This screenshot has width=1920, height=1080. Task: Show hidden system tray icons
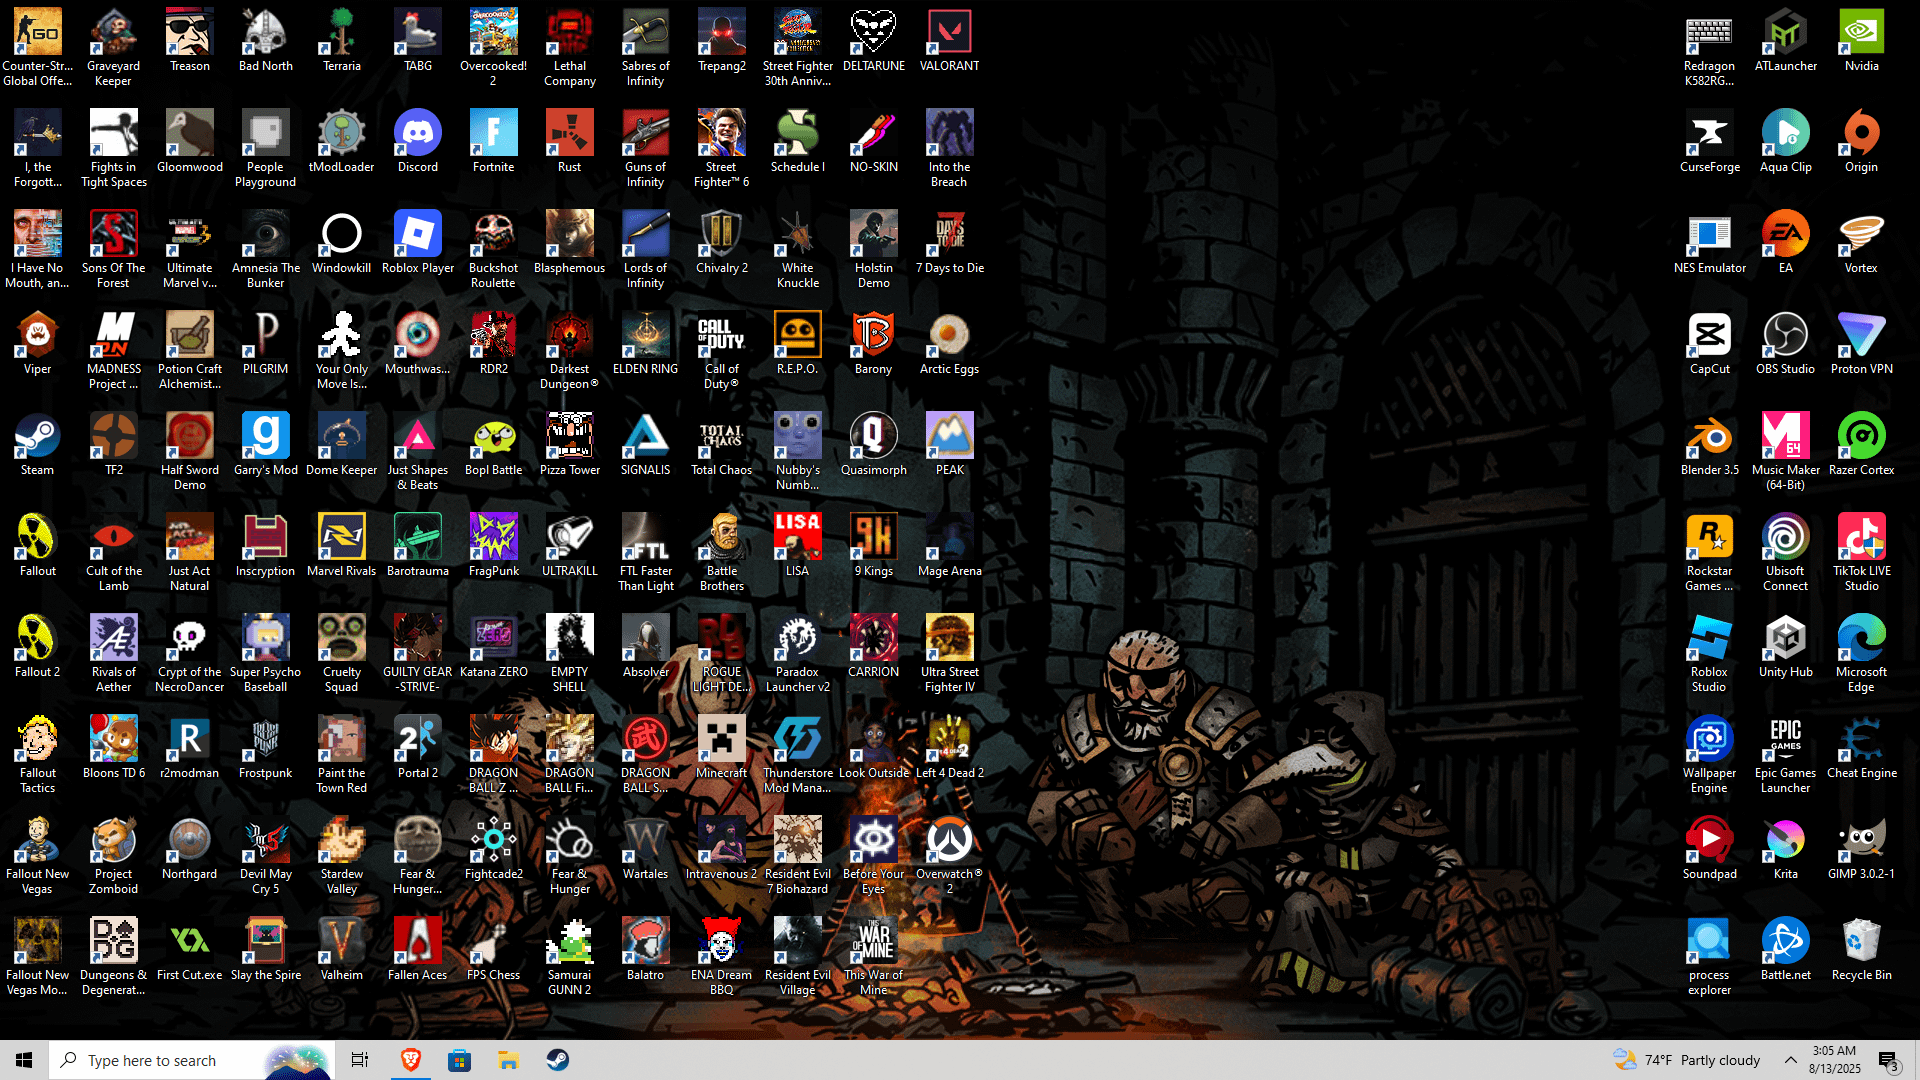[x=1790, y=1060]
